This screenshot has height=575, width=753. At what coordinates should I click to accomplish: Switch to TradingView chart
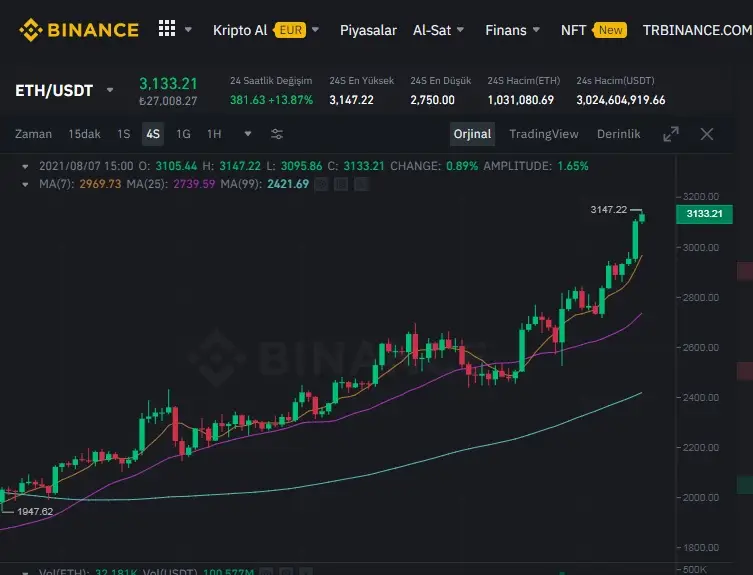pos(544,134)
